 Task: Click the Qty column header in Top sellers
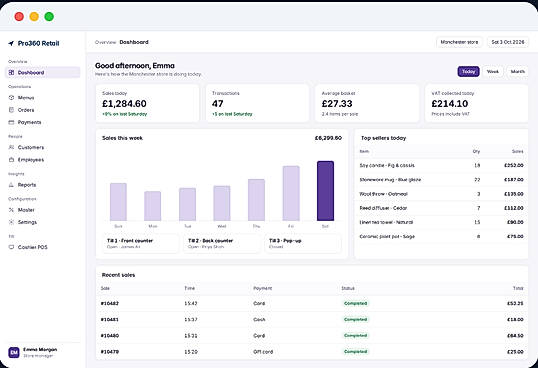coord(476,151)
